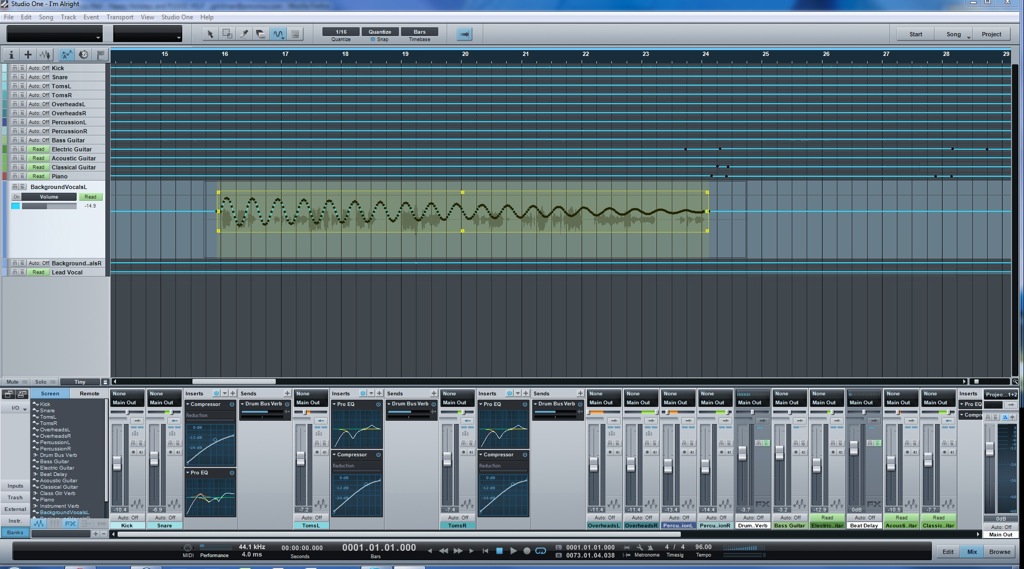This screenshot has height=569, width=1024.
Task: Click the track inspector 'i' icon
Action: [x=12, y=55]
